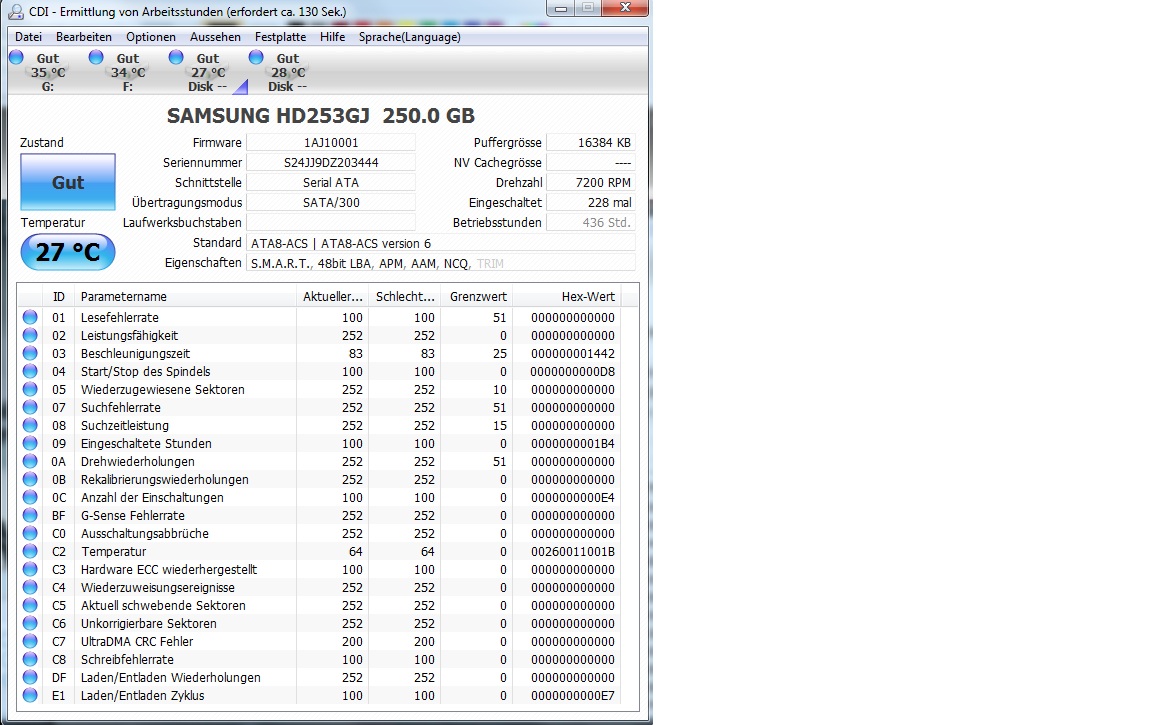Click the status icon of Unkorrigierbare Sektoren
This screenshot has height=725, width=1152.
point(30,623)
